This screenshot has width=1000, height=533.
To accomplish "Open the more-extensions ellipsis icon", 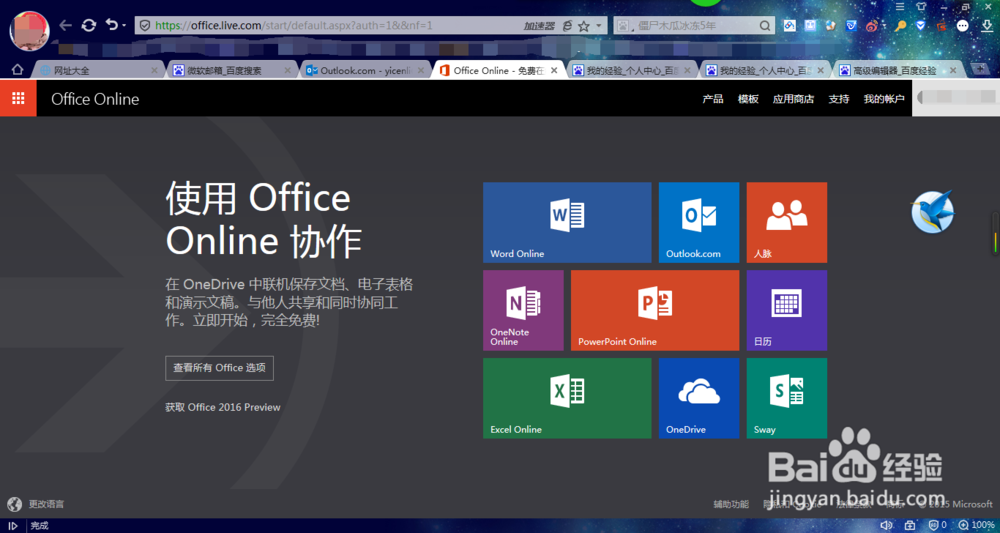I will click(x=963, y=26).
